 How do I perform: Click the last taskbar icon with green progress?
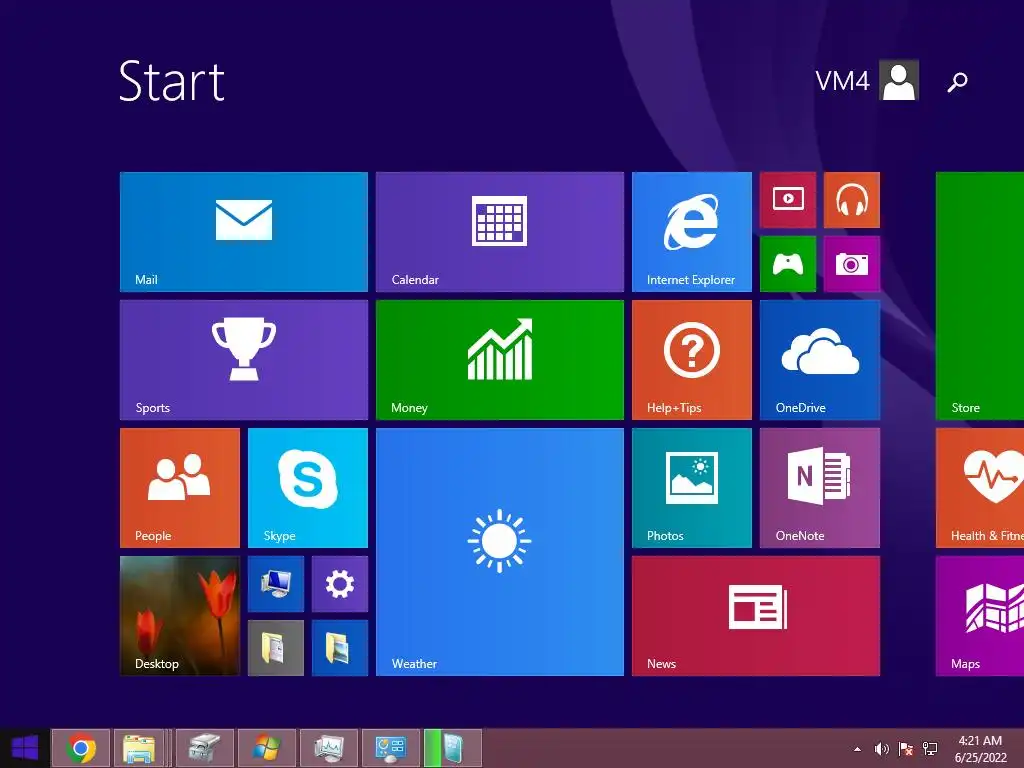(453, 748)
